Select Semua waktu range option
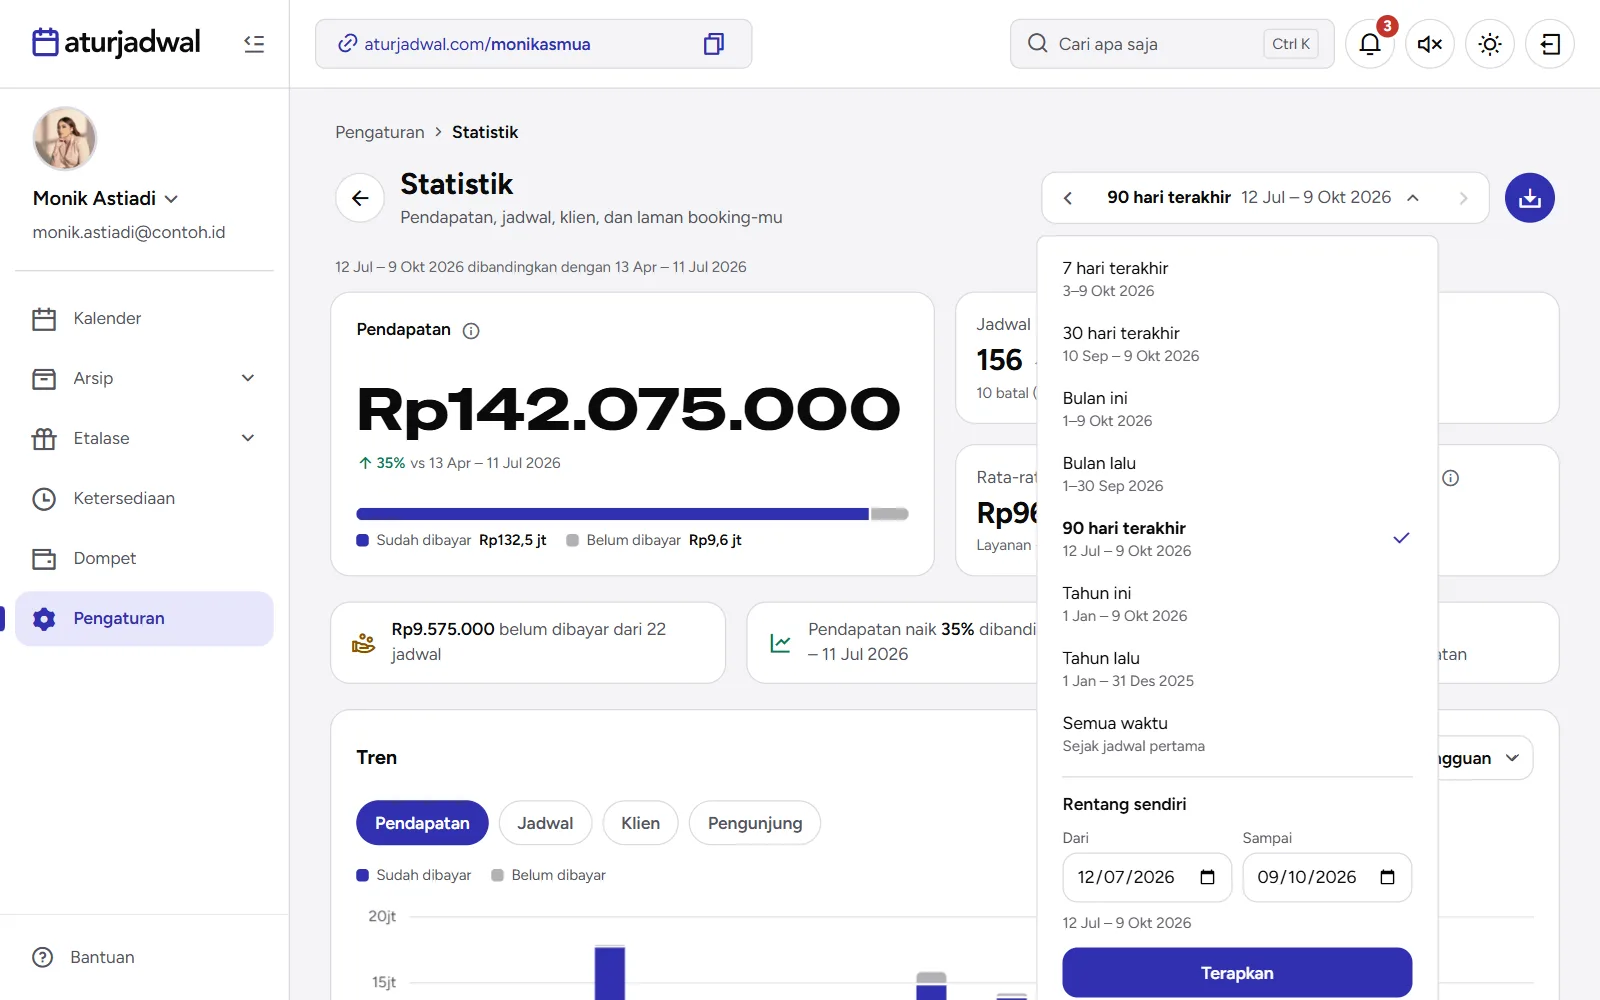Image resolution: width=1600 pixels, height=1000 pixels. 1237,734
